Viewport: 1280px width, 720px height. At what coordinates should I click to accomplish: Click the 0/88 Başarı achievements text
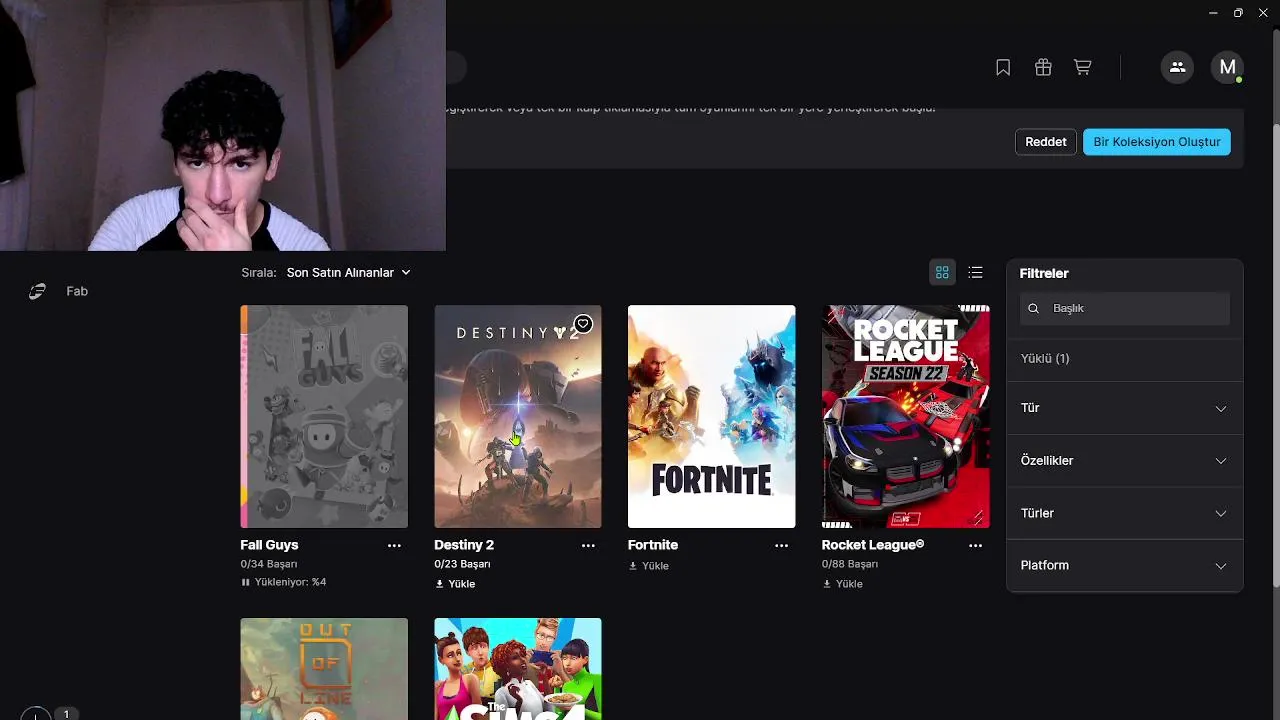tap(850, 564)
